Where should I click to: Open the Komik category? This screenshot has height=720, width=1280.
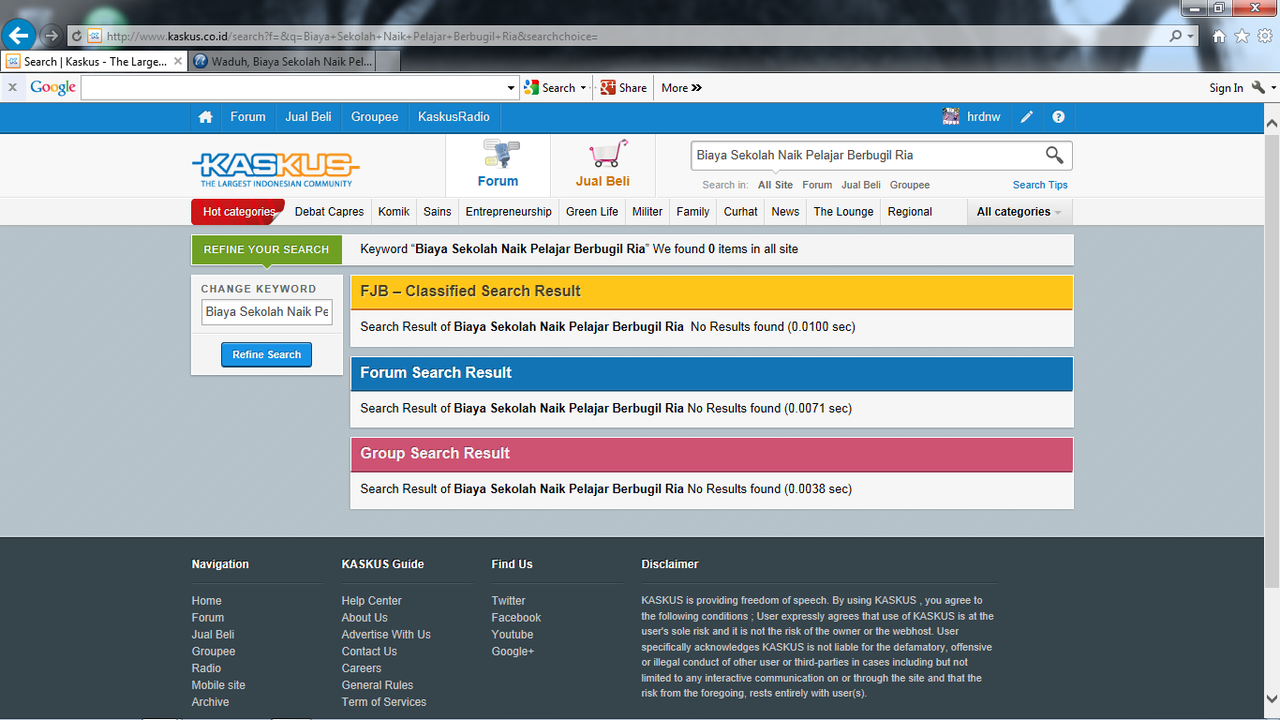394,212
